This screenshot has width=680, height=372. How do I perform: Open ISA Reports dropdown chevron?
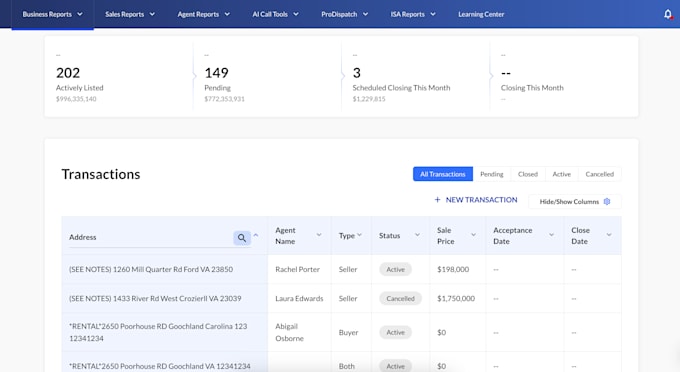pyautogui.click(x=433, y=14)
